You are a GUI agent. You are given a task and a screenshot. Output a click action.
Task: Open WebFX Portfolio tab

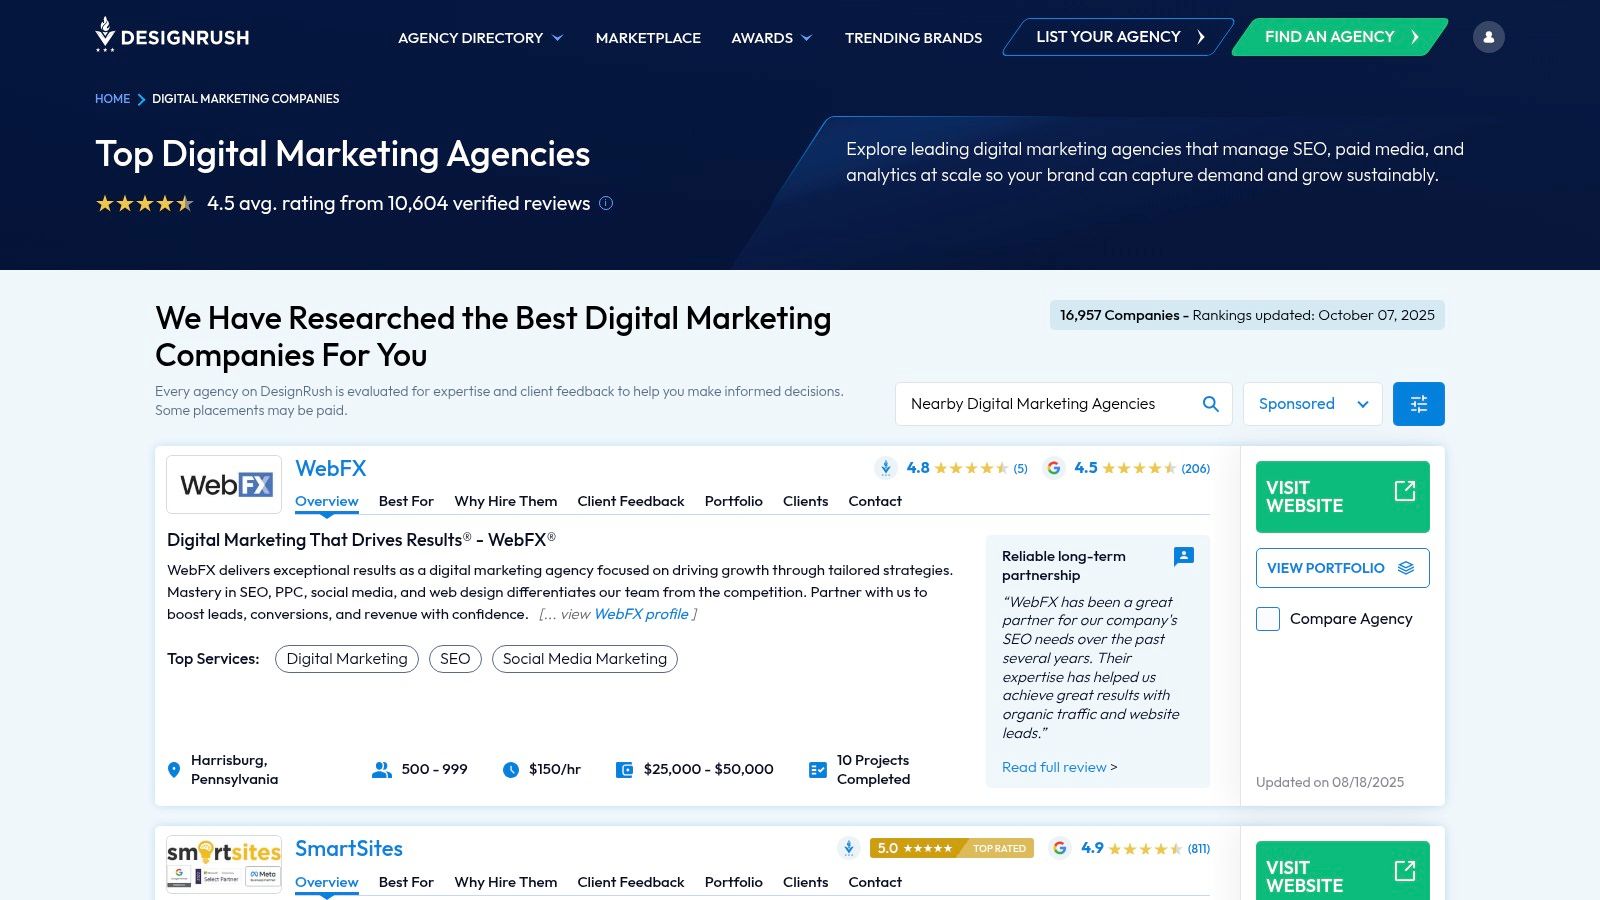(x=734, y=501)
